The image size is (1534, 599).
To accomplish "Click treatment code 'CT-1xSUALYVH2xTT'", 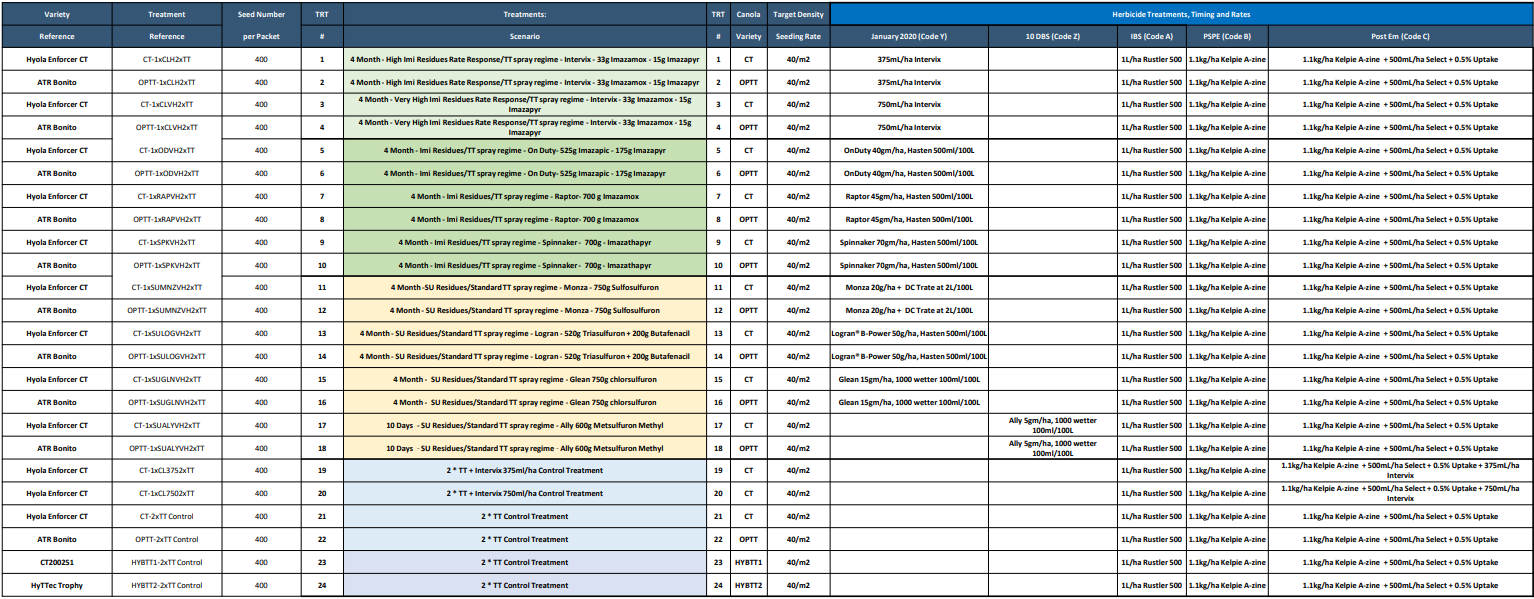I will click(167, 425).
